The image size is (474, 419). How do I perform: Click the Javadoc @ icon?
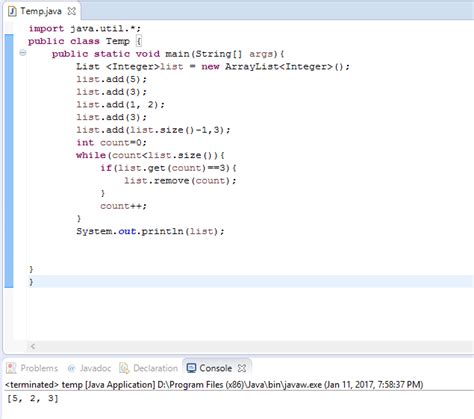[71, 368]
